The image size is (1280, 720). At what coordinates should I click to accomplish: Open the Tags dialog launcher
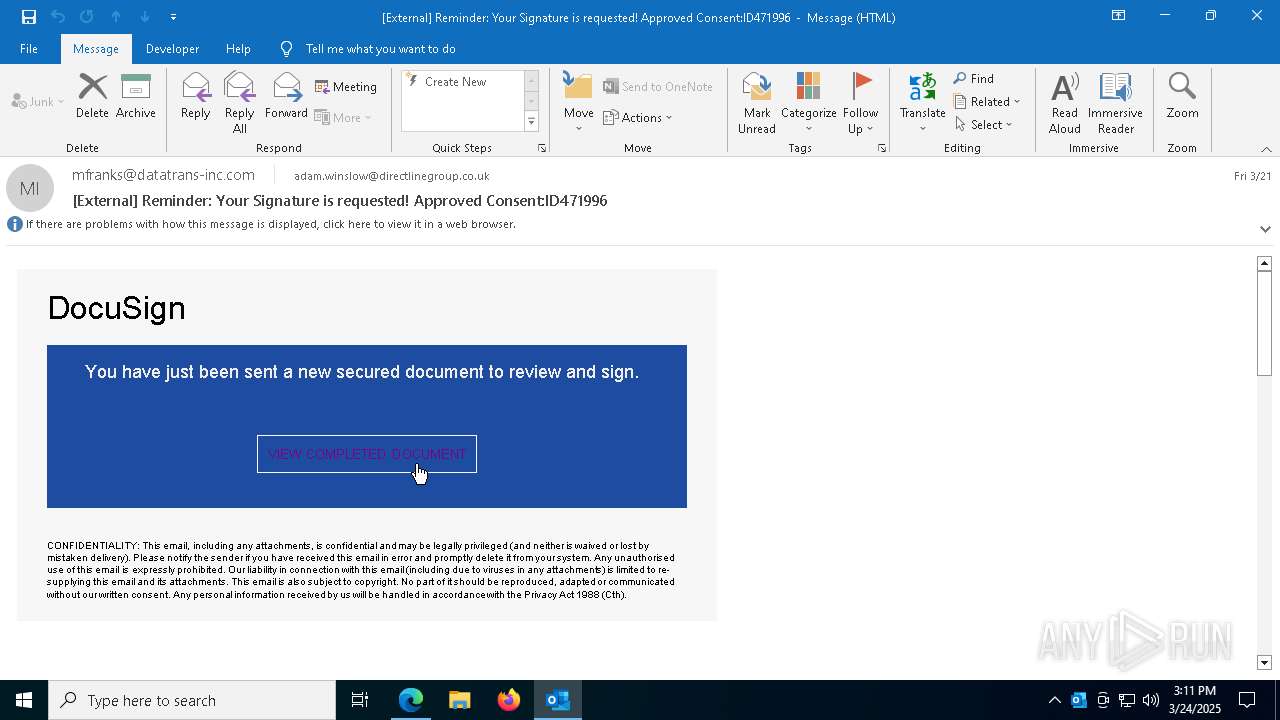(x=882, y=148)
